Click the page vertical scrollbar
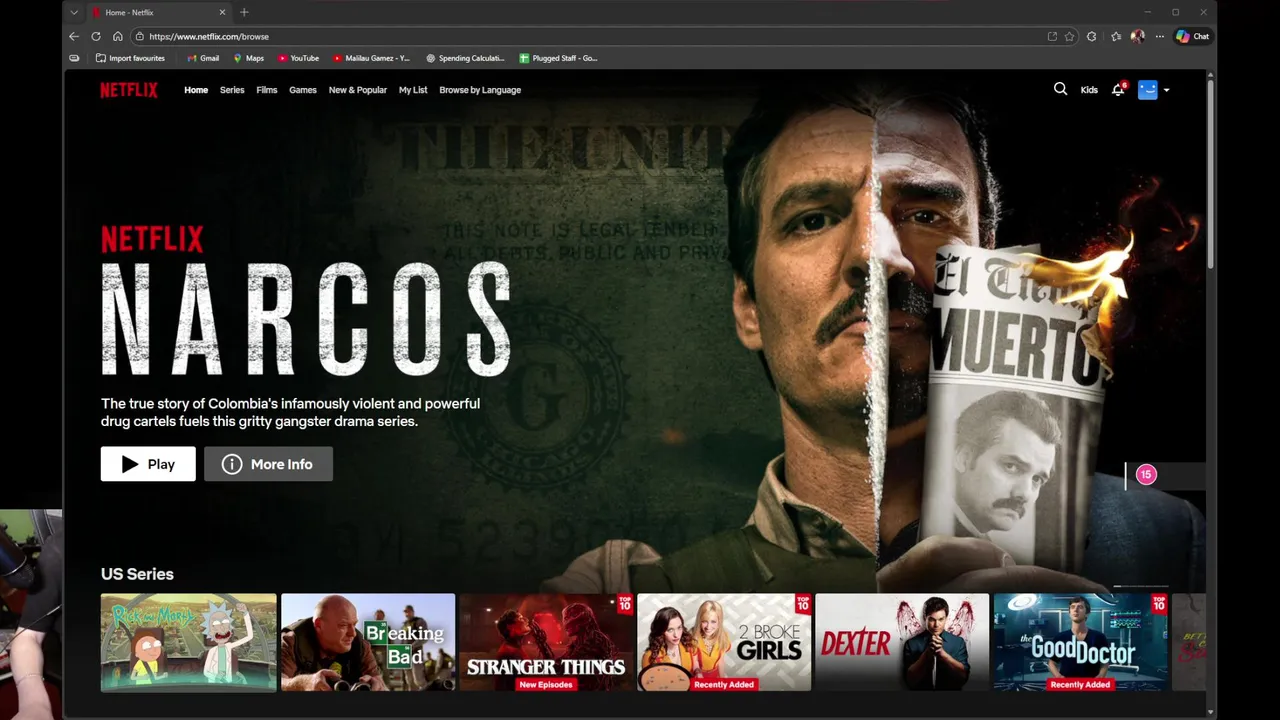This screenshot has width=1280, height=720. coord(1211,175)
